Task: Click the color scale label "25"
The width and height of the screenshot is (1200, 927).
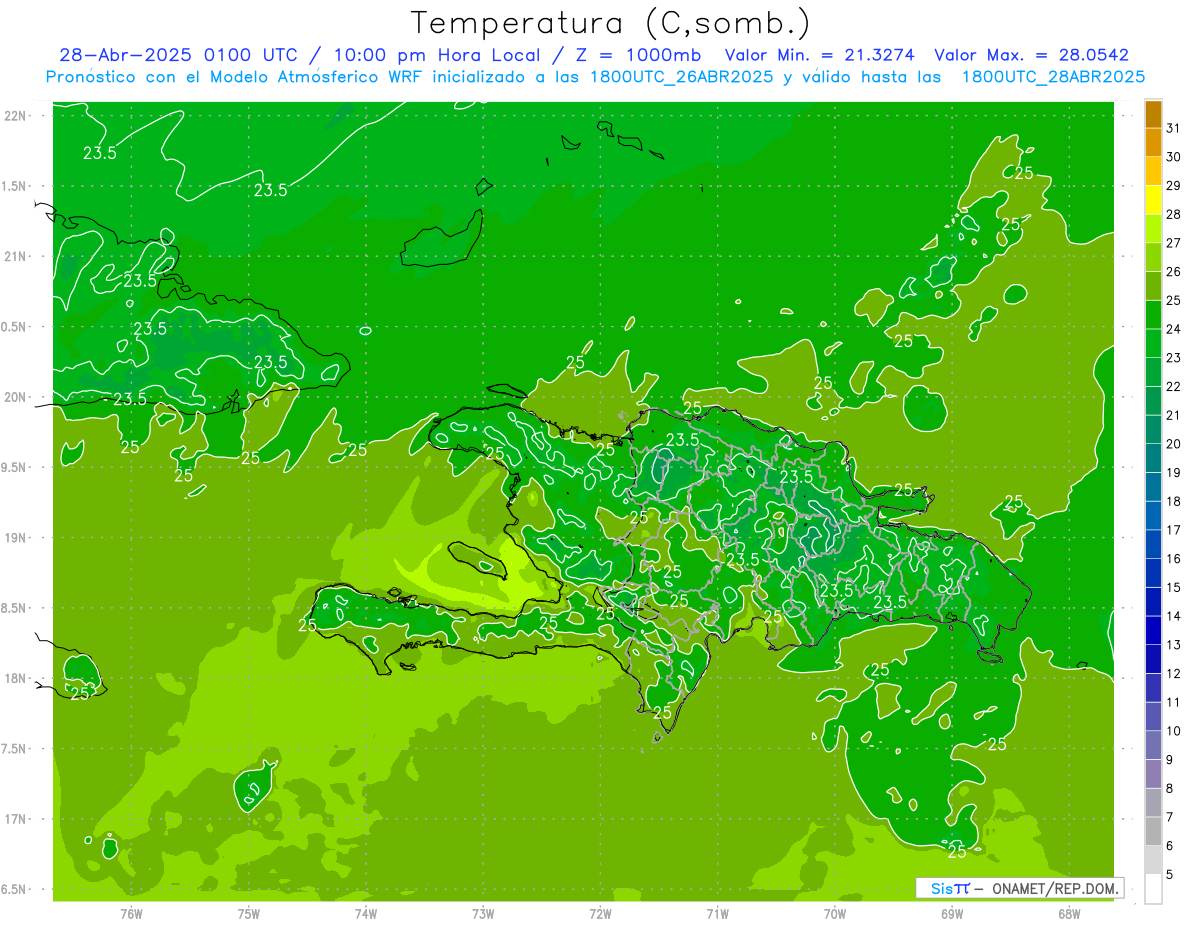Action: pos(1173,300)
